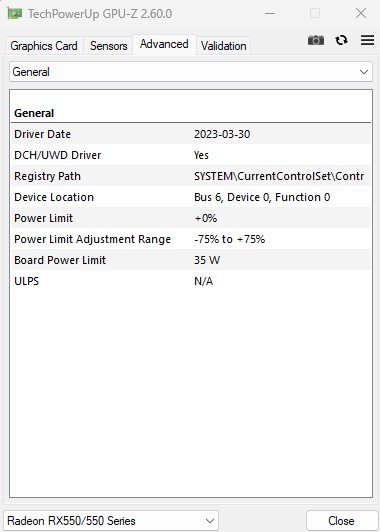
Task: Open the Radeon RX550/550 Series GPU selector
Action: (x=111, y=520)
